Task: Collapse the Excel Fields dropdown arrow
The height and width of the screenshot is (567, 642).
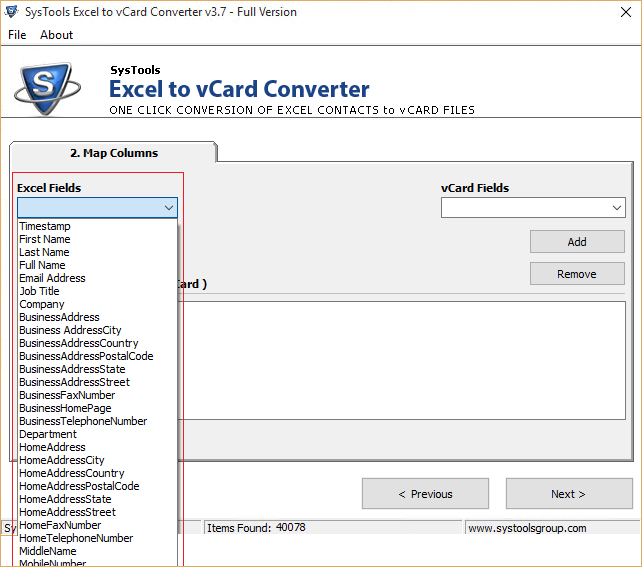Action: coord(169,208)
